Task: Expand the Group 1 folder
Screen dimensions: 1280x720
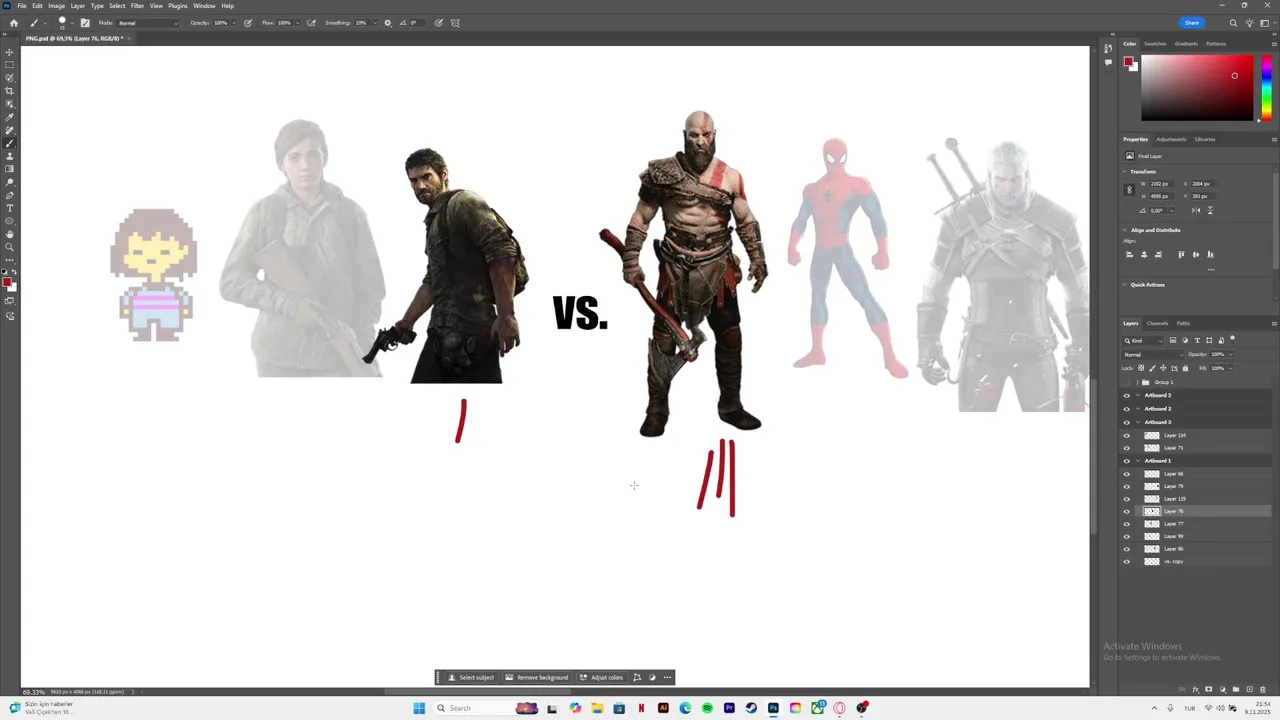Action: pos(1137,382)
